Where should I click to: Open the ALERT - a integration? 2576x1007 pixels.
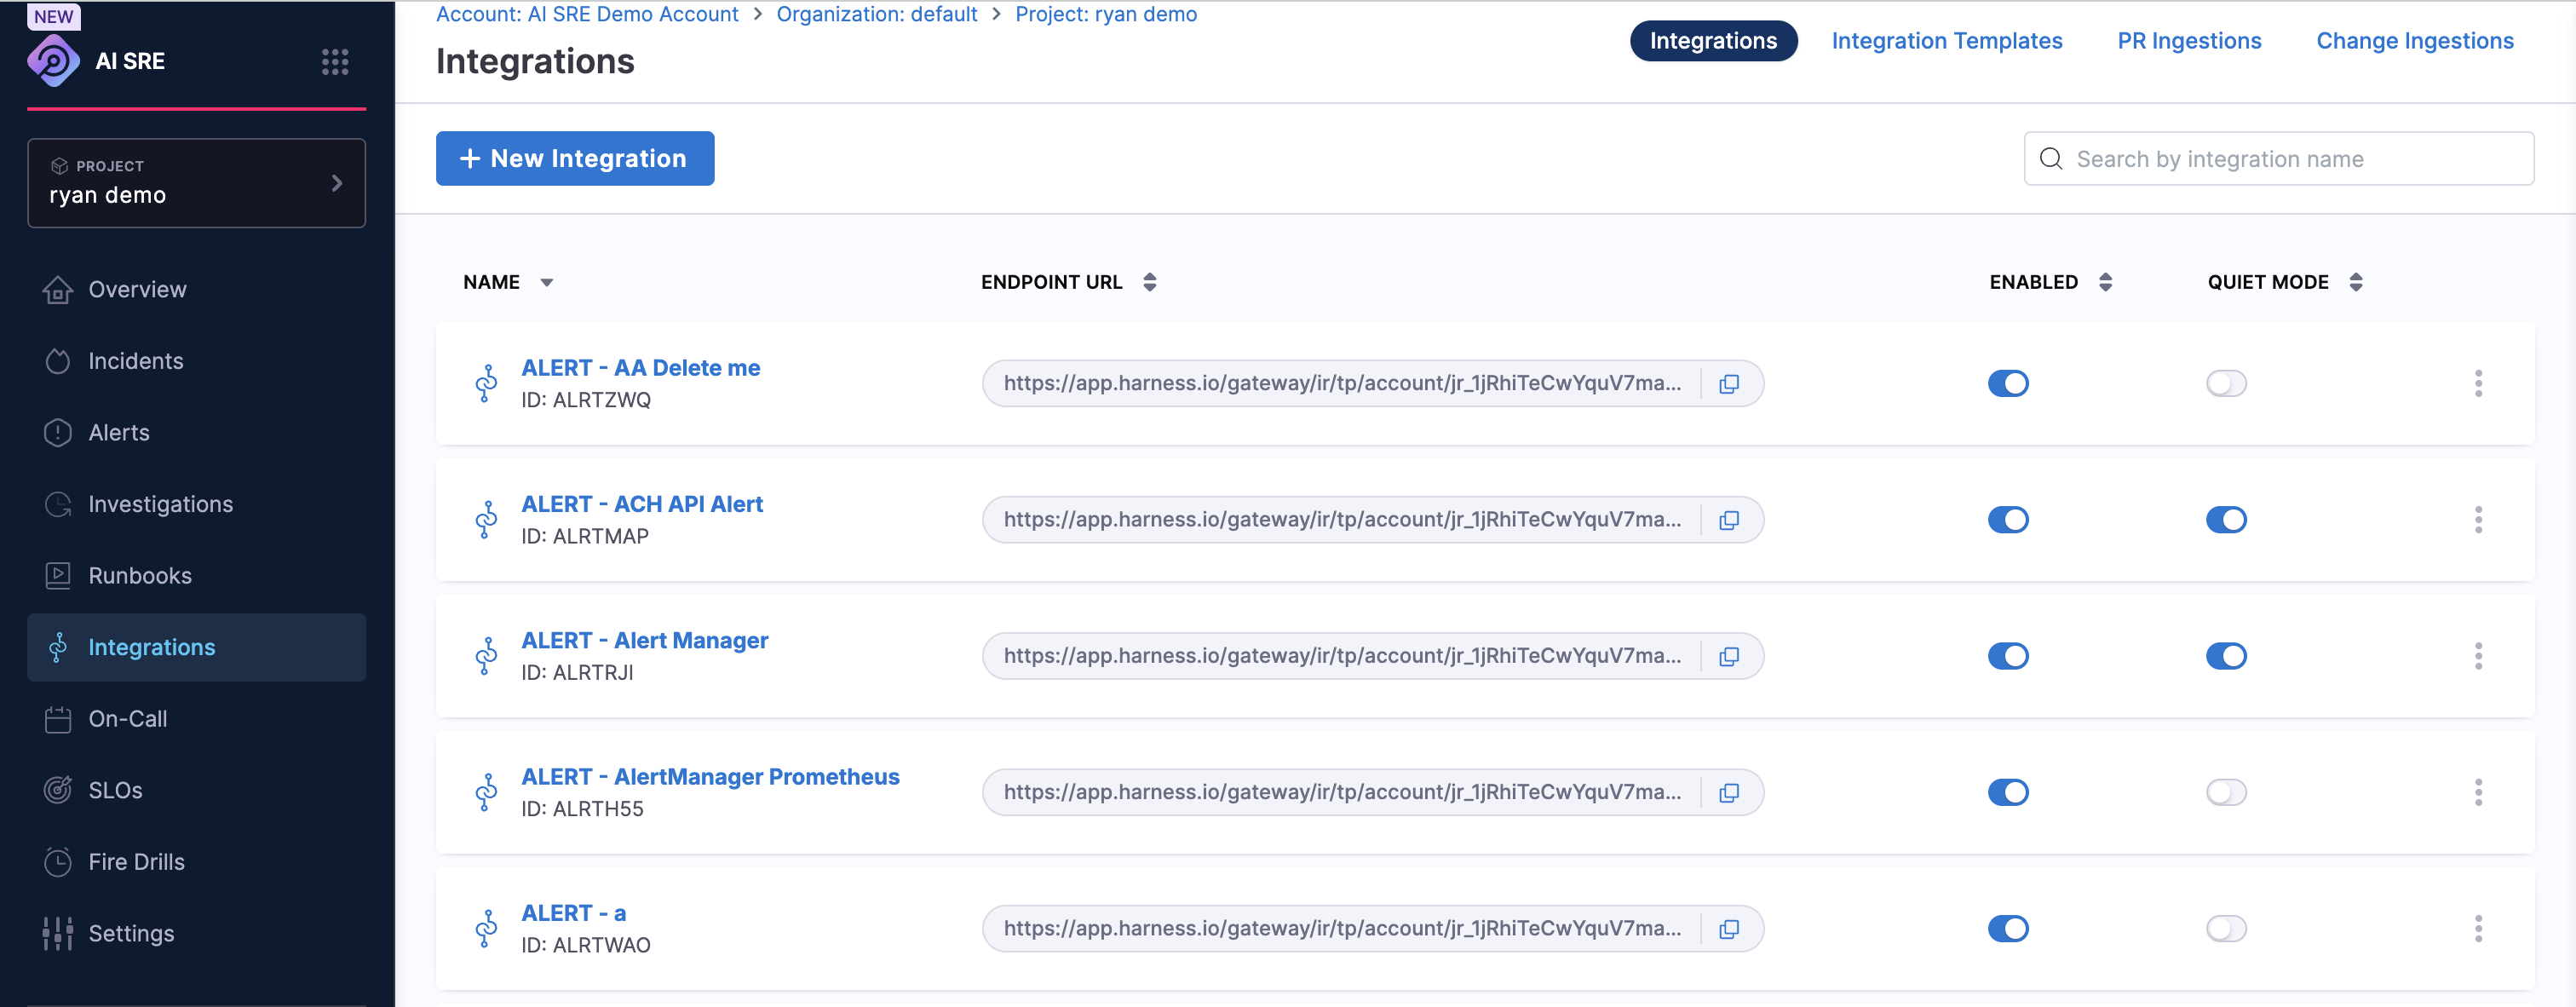pos(573,913)
